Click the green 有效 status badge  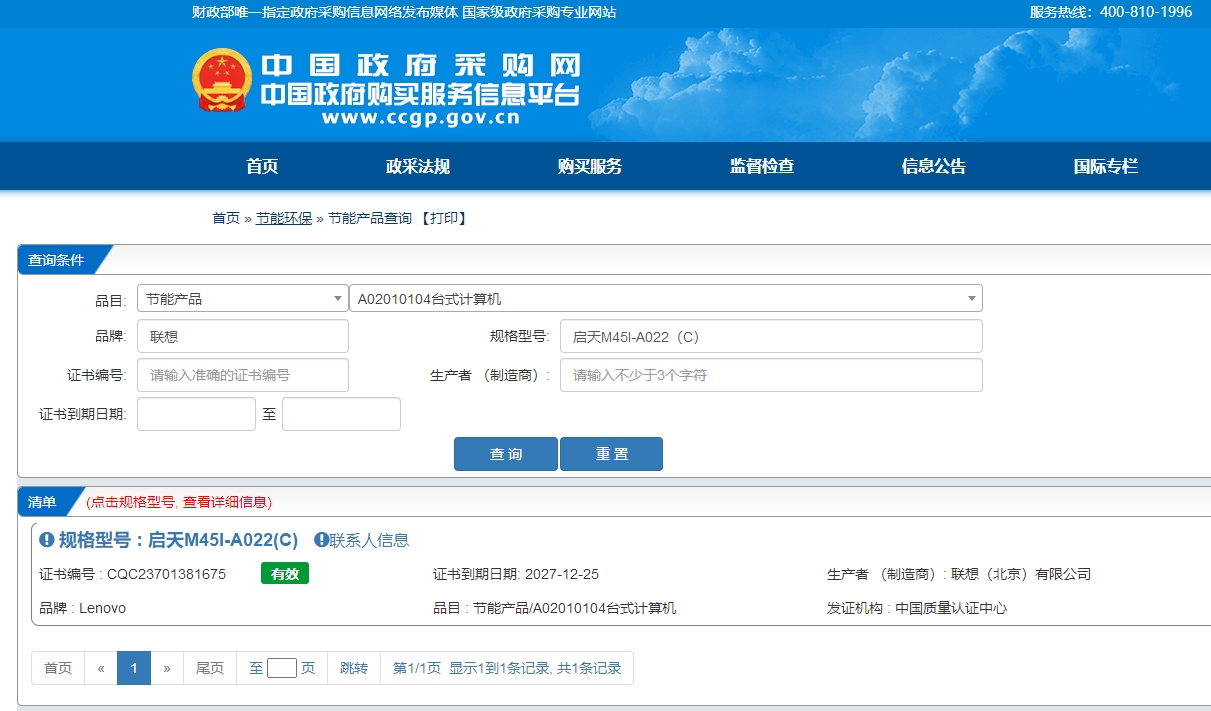285,573
